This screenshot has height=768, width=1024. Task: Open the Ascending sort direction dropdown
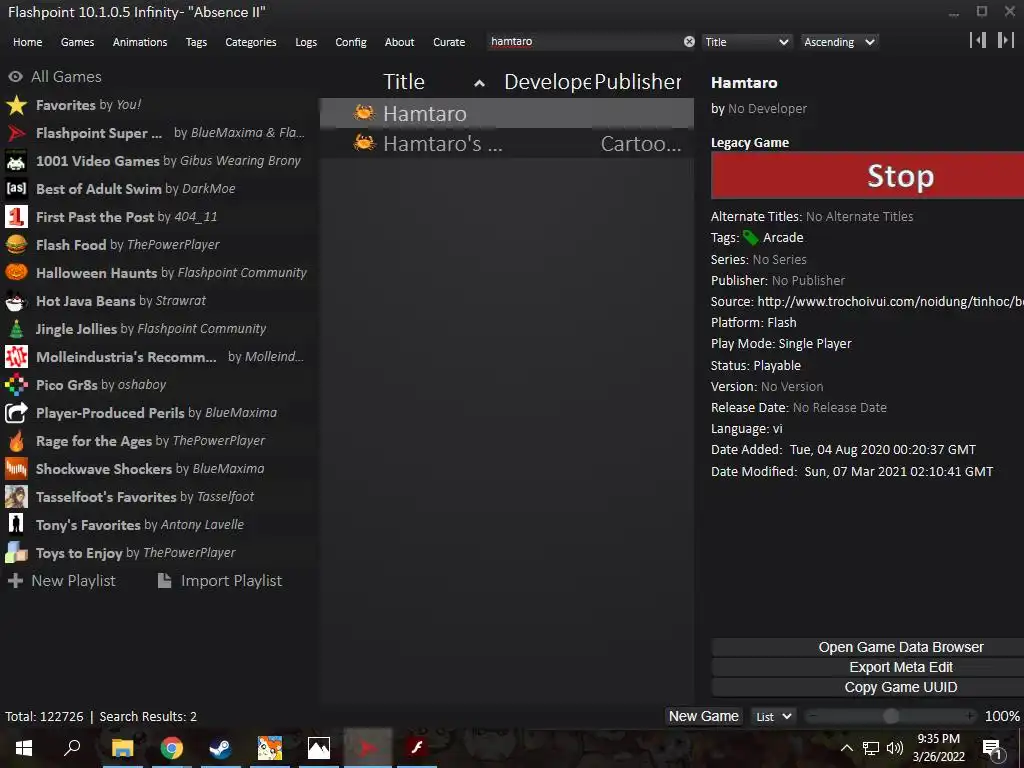(x=839, y=42)
